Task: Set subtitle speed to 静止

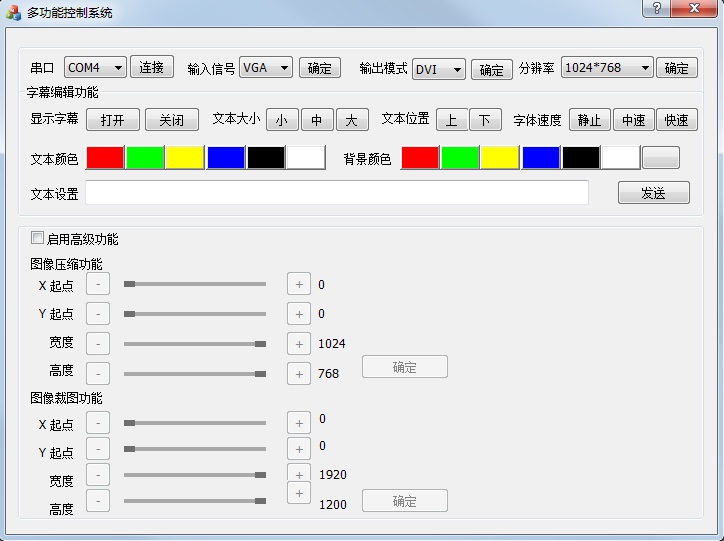Action: (x=589, y=120)
